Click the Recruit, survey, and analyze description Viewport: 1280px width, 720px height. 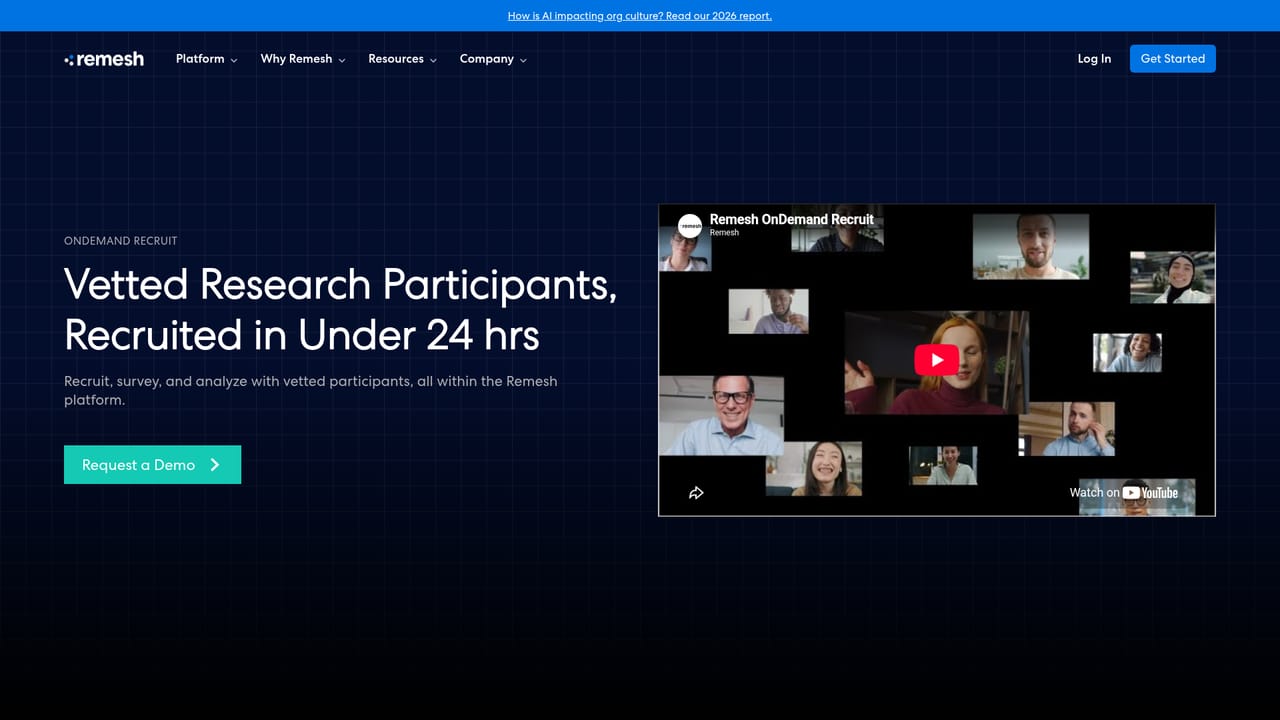311,390
